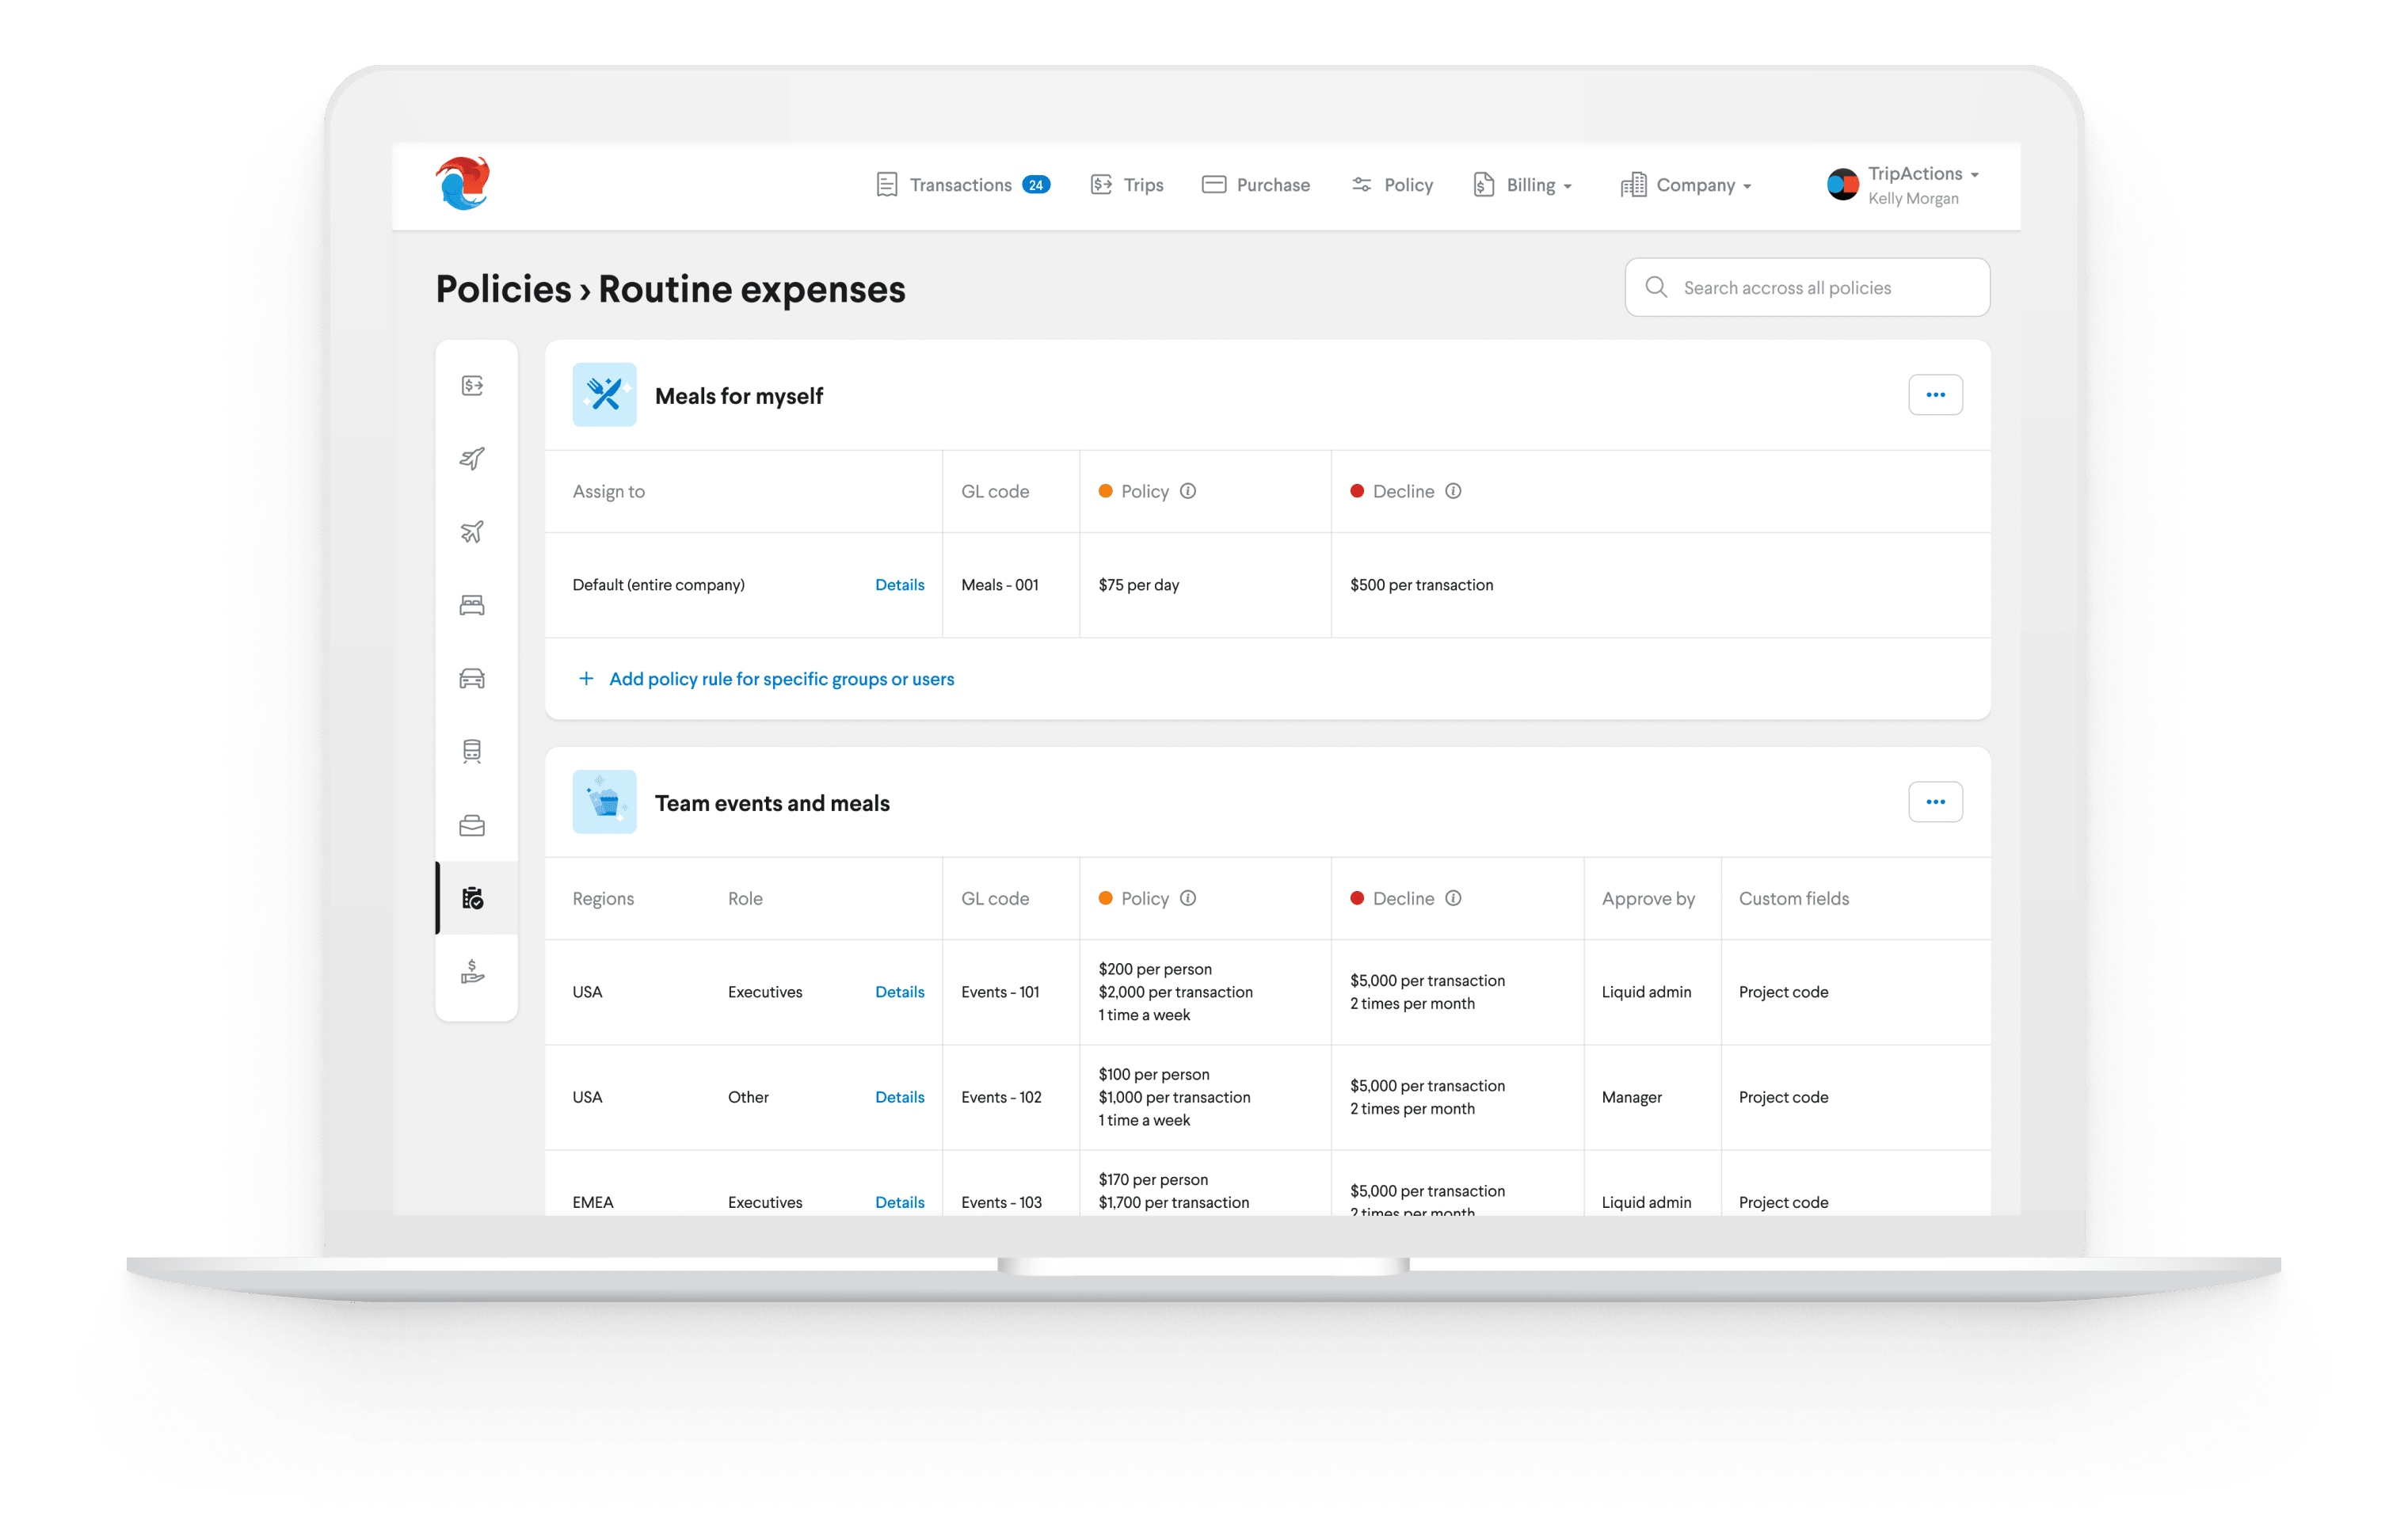This screenshot has width=2408, height=1535.
Task: Click the Kelly Morgan user name
Action: pyautogui.click(x=1913, y=199)
